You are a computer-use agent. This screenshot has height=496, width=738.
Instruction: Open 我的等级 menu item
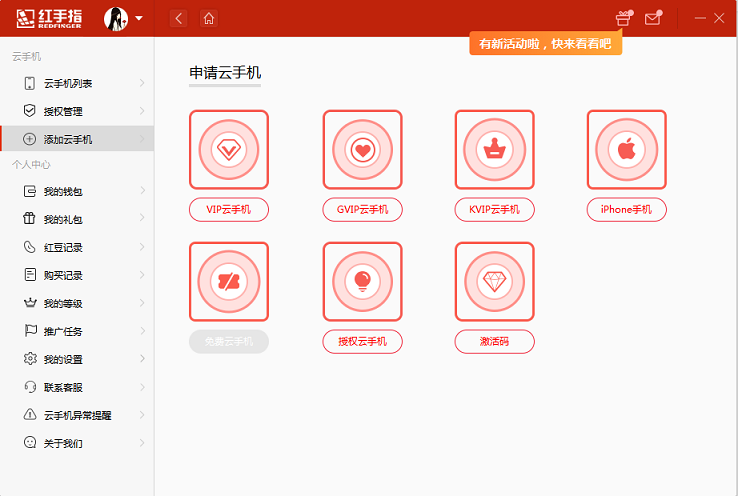77,303
